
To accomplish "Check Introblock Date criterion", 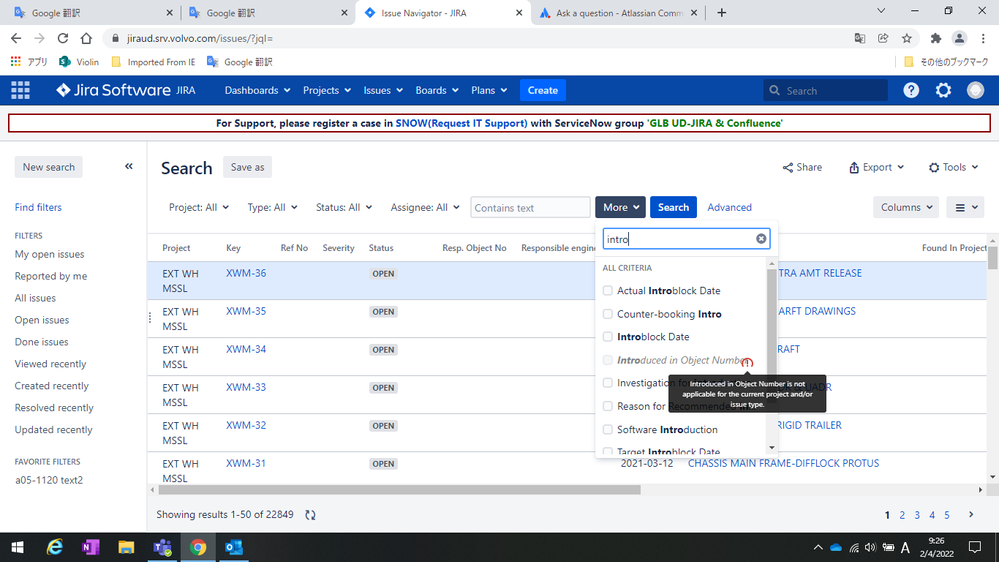I will [607, 336].
